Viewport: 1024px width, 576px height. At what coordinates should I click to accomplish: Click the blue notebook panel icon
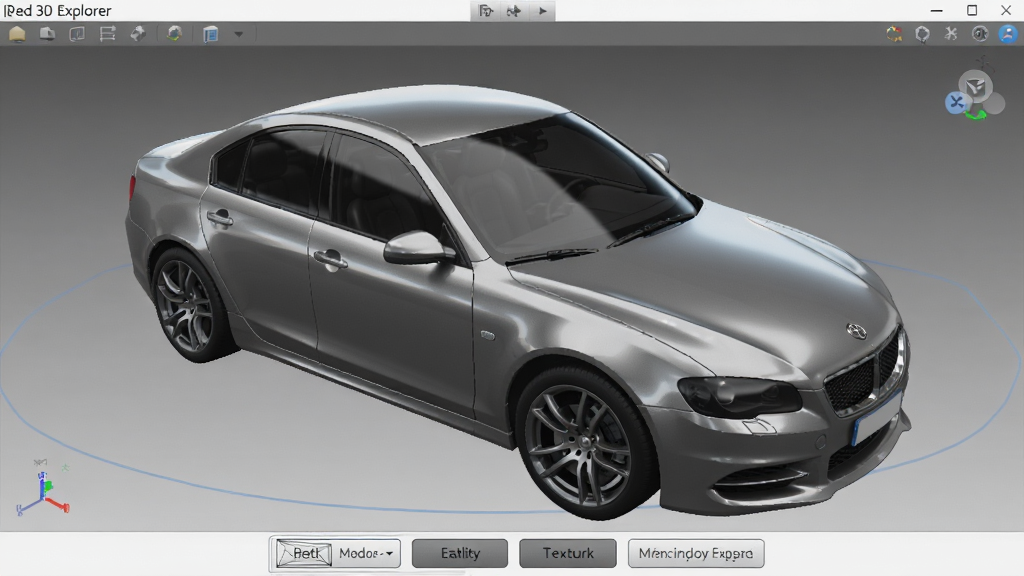[210, 34]
